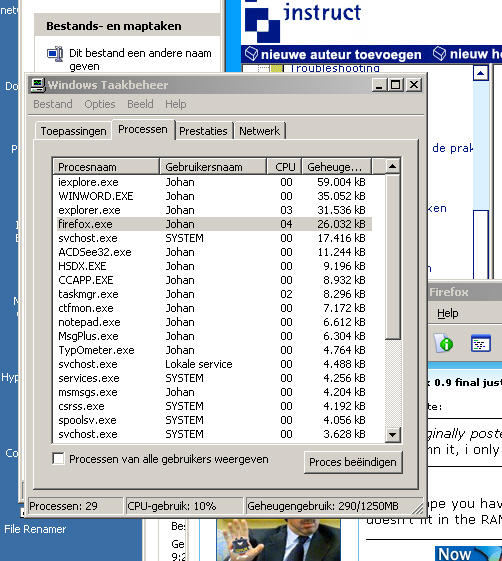Click the process list scrollbar thumb
Screen dimensions: 502x561
pyautogui.click(x=393, y=257)
